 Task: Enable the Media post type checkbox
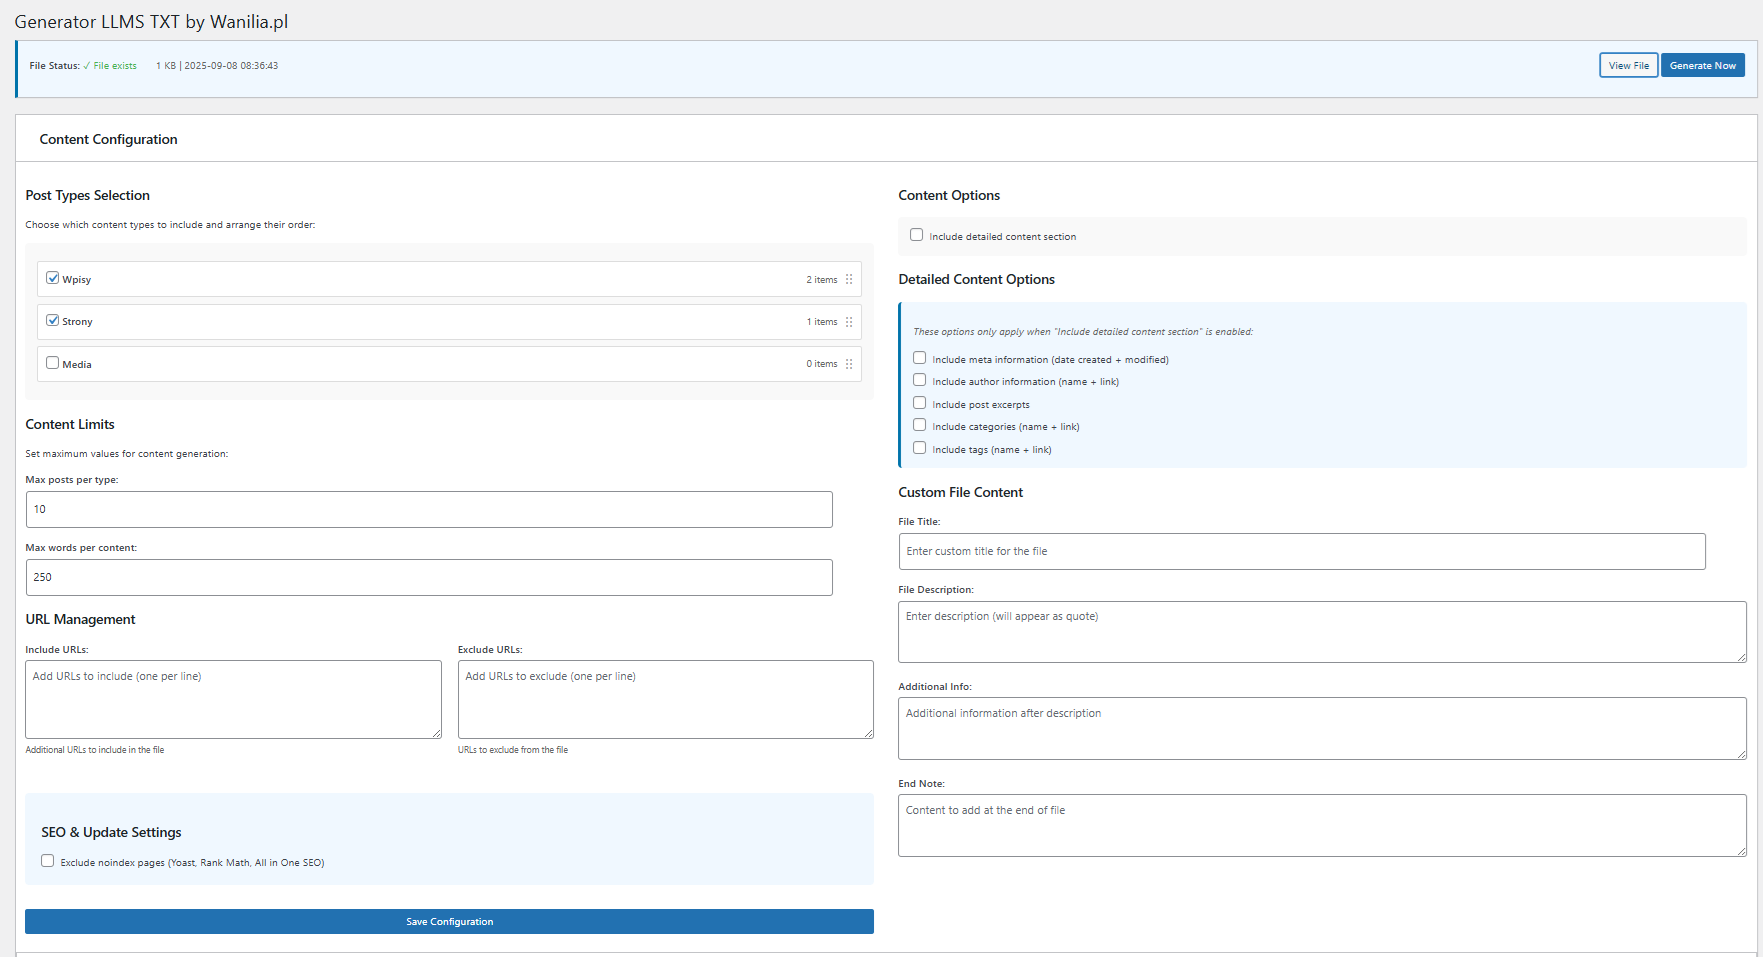[53, 363]
